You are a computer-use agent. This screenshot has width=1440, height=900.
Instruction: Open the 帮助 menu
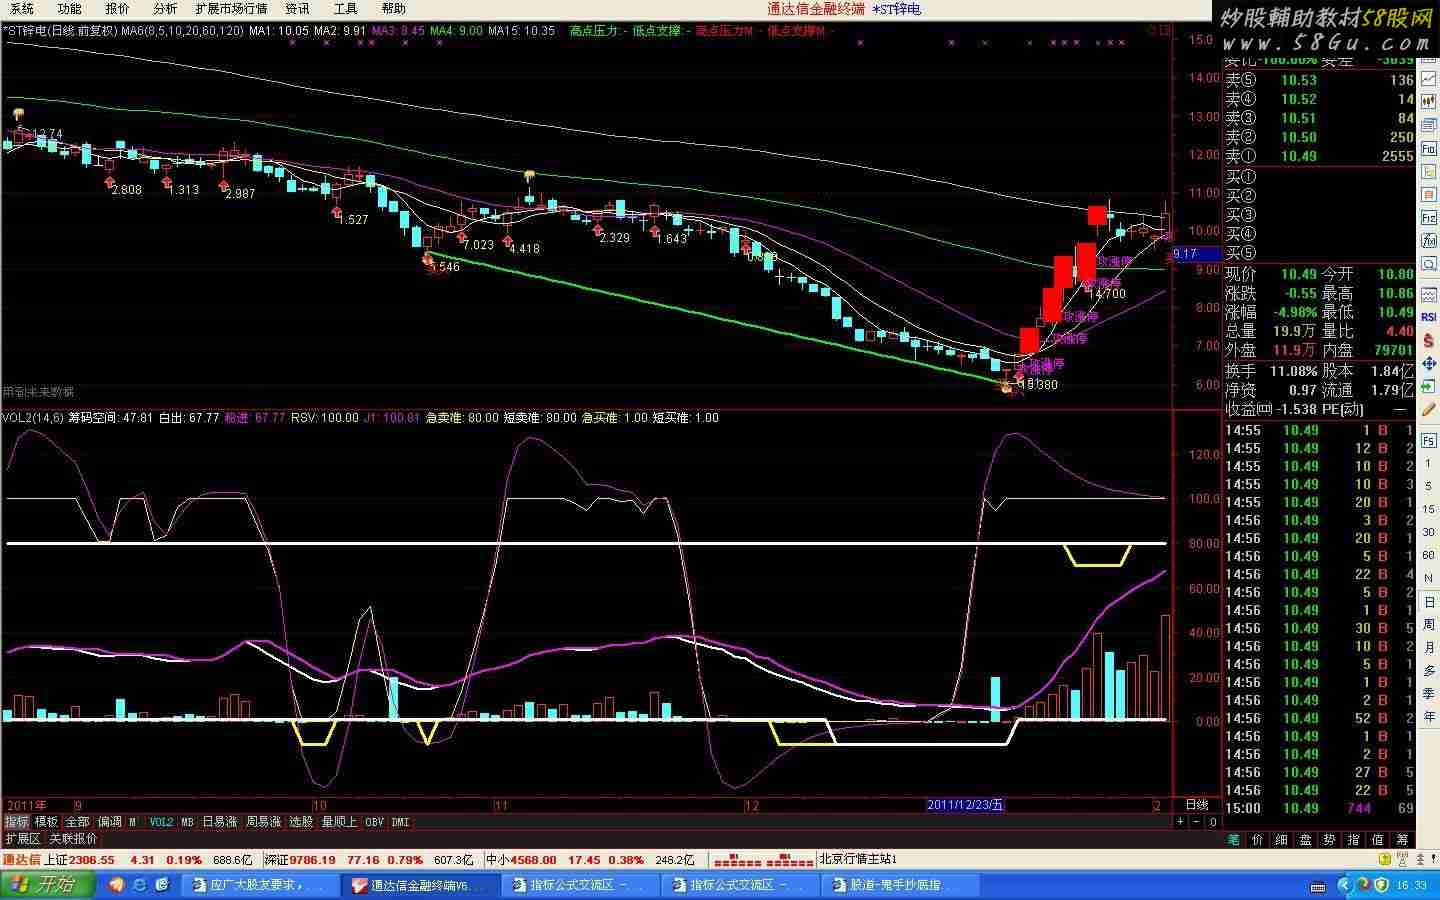393,8
